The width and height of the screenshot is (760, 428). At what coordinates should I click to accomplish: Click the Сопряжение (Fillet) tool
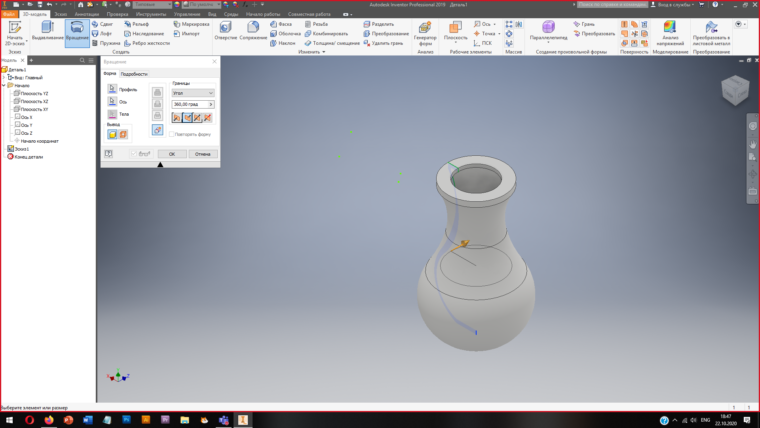[x=252, y=28]
